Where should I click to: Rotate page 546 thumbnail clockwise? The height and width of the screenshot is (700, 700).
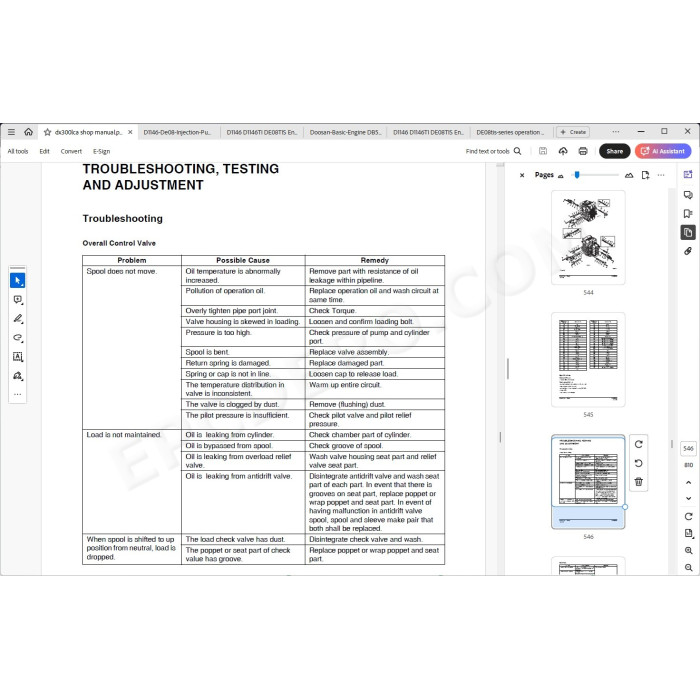click(x=638, y=445)
